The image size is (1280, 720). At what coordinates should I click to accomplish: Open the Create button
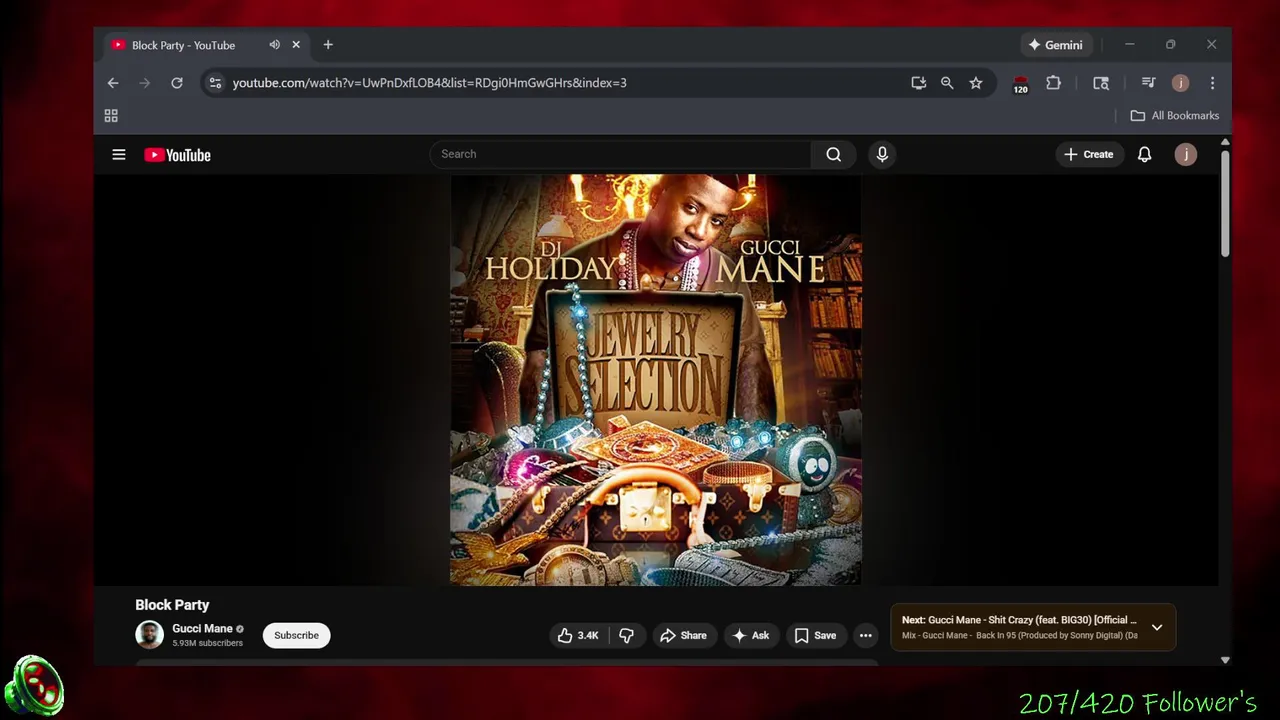(x=1088, y=154)
